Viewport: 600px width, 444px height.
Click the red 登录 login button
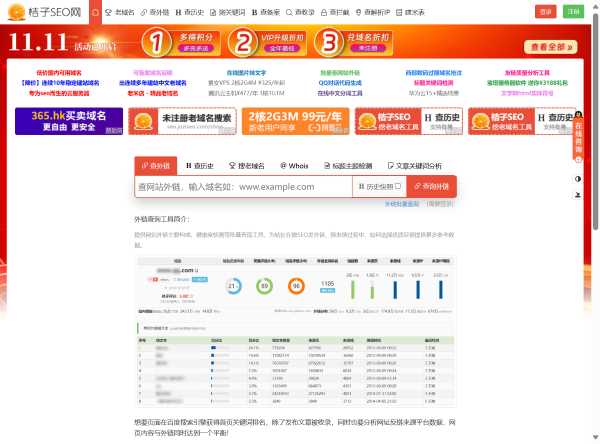tap(545, 12)
